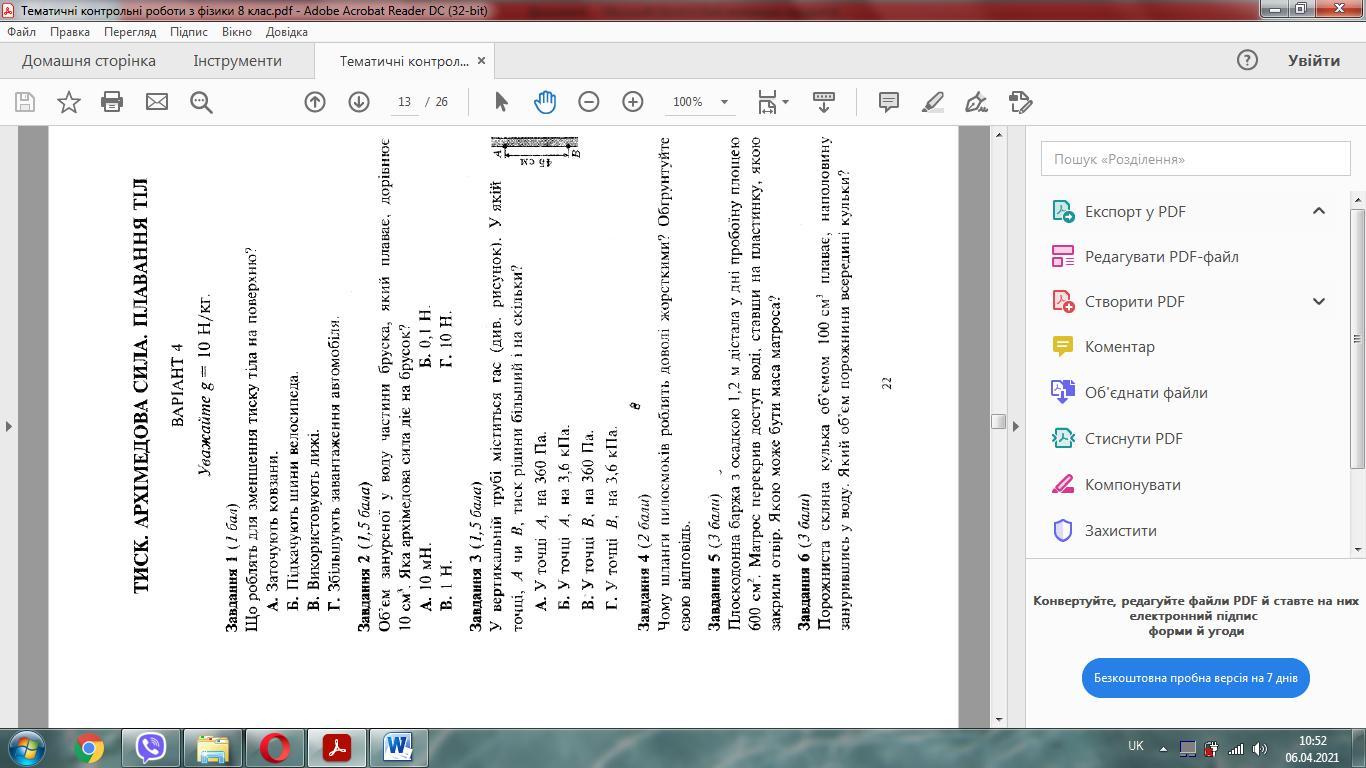Open the Comment tool in panel
The width and height of the screenshot is (1366, 768).
[x=1119, y=347]
